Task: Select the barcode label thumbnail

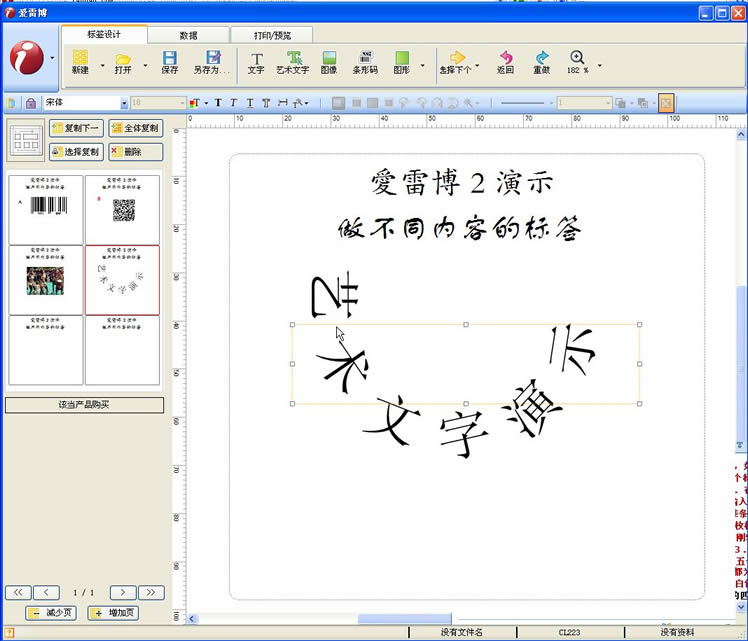Action: tap(46, 209)
